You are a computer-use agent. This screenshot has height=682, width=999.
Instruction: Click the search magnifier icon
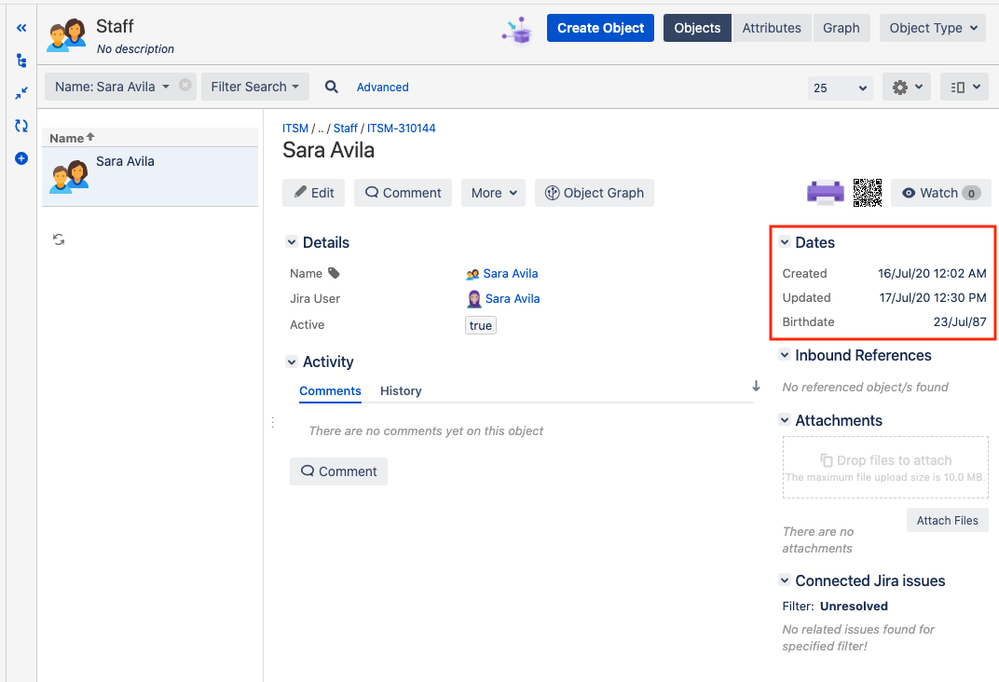331,87
